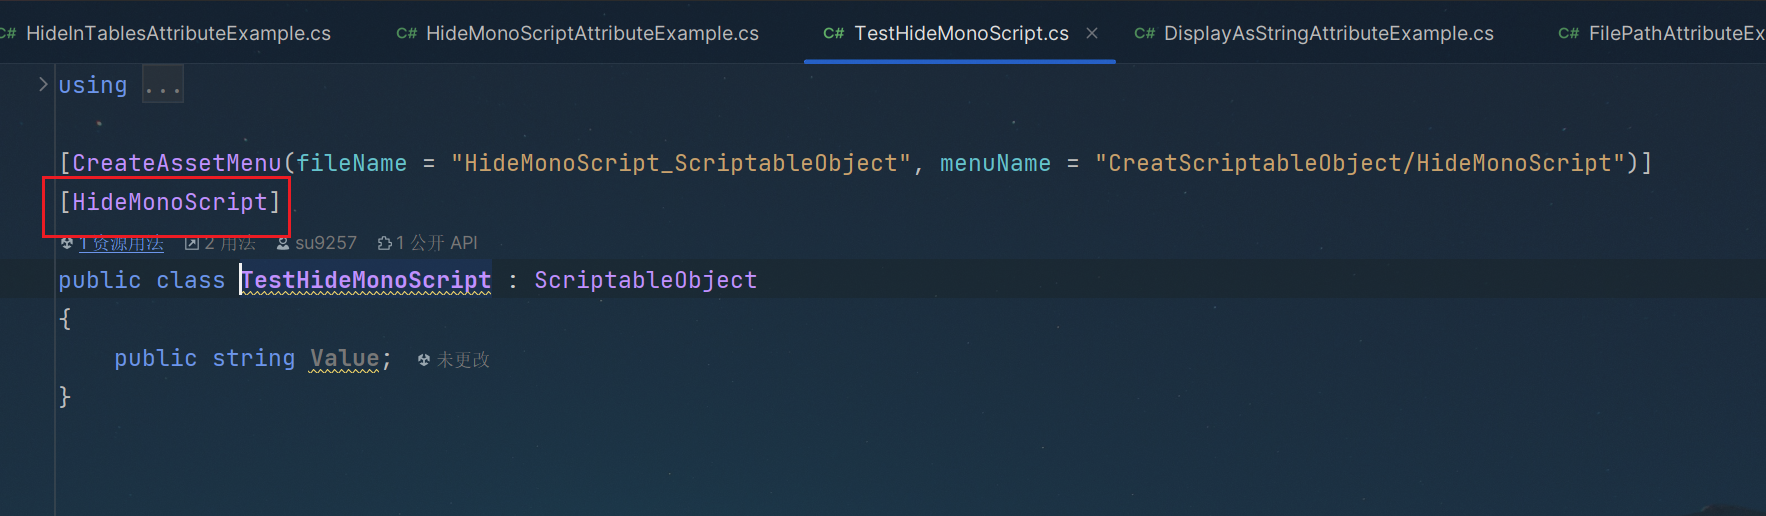Click C# icon of HideMonoScriptAttributeExample.cs tab

pyautogui.click(x=407, y=34)
